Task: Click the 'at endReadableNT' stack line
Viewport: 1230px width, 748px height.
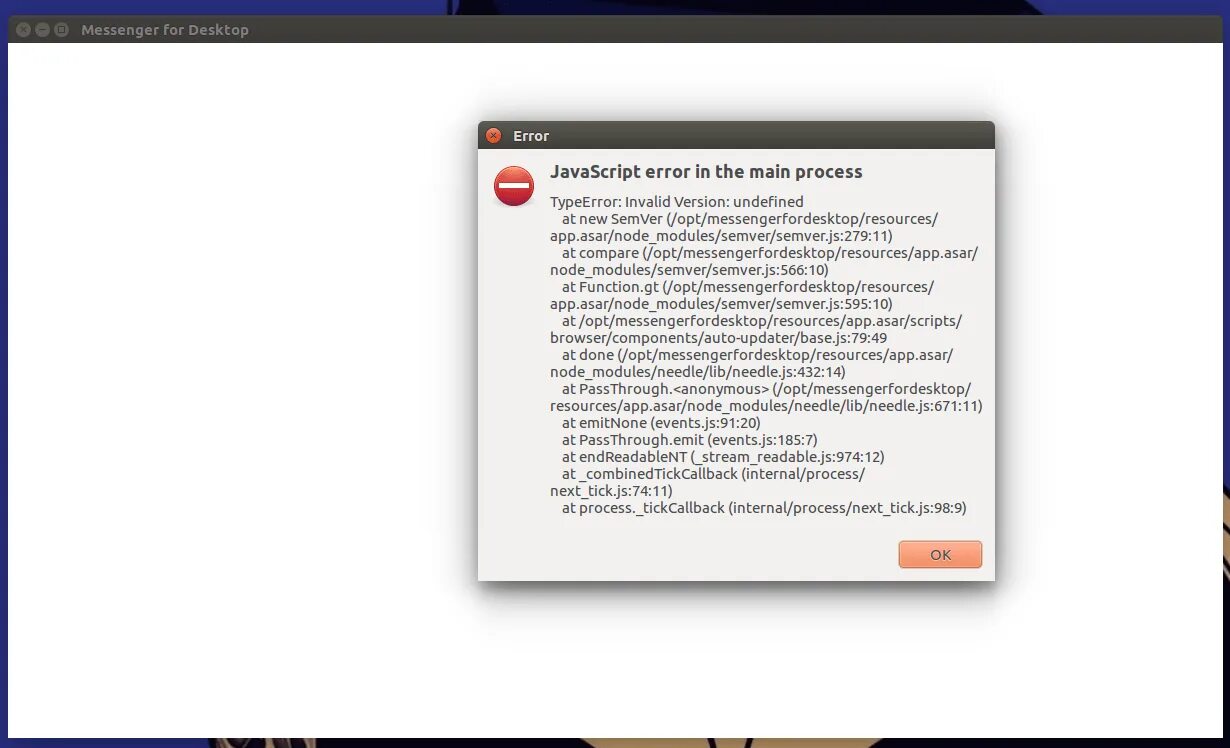Action: 723,457
